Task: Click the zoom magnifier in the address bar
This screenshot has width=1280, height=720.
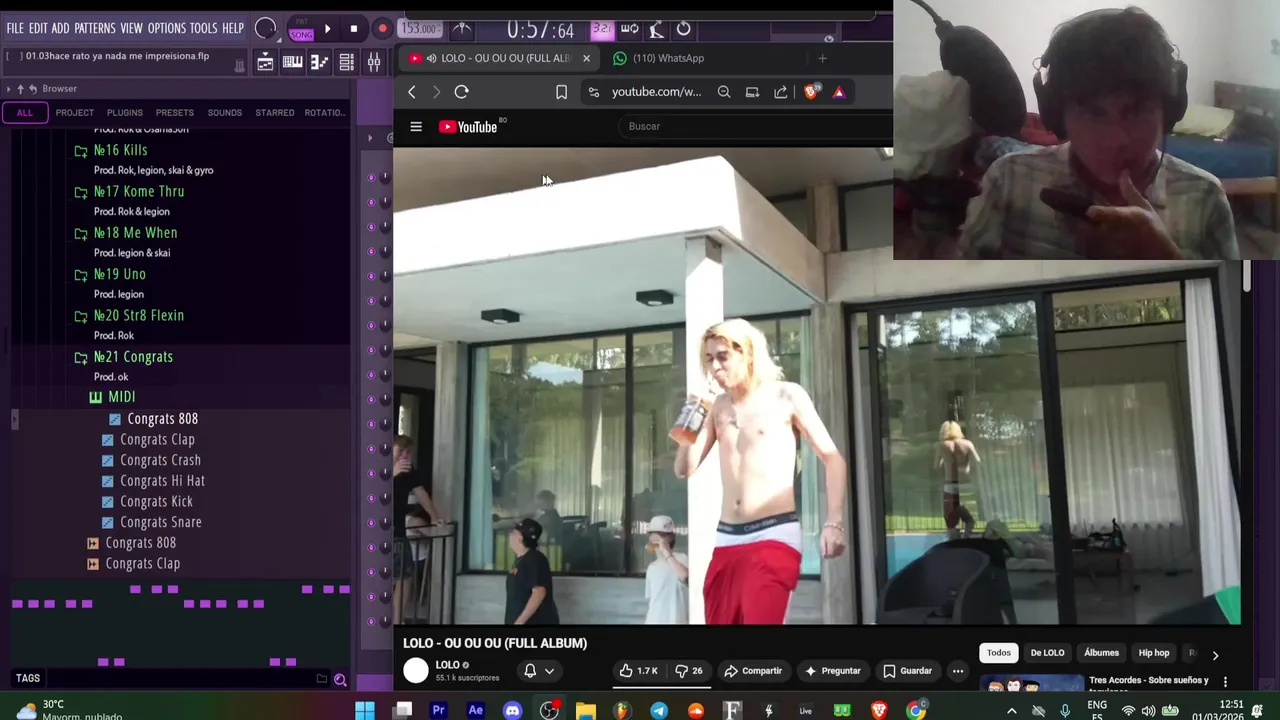Action: pos(724,92)
